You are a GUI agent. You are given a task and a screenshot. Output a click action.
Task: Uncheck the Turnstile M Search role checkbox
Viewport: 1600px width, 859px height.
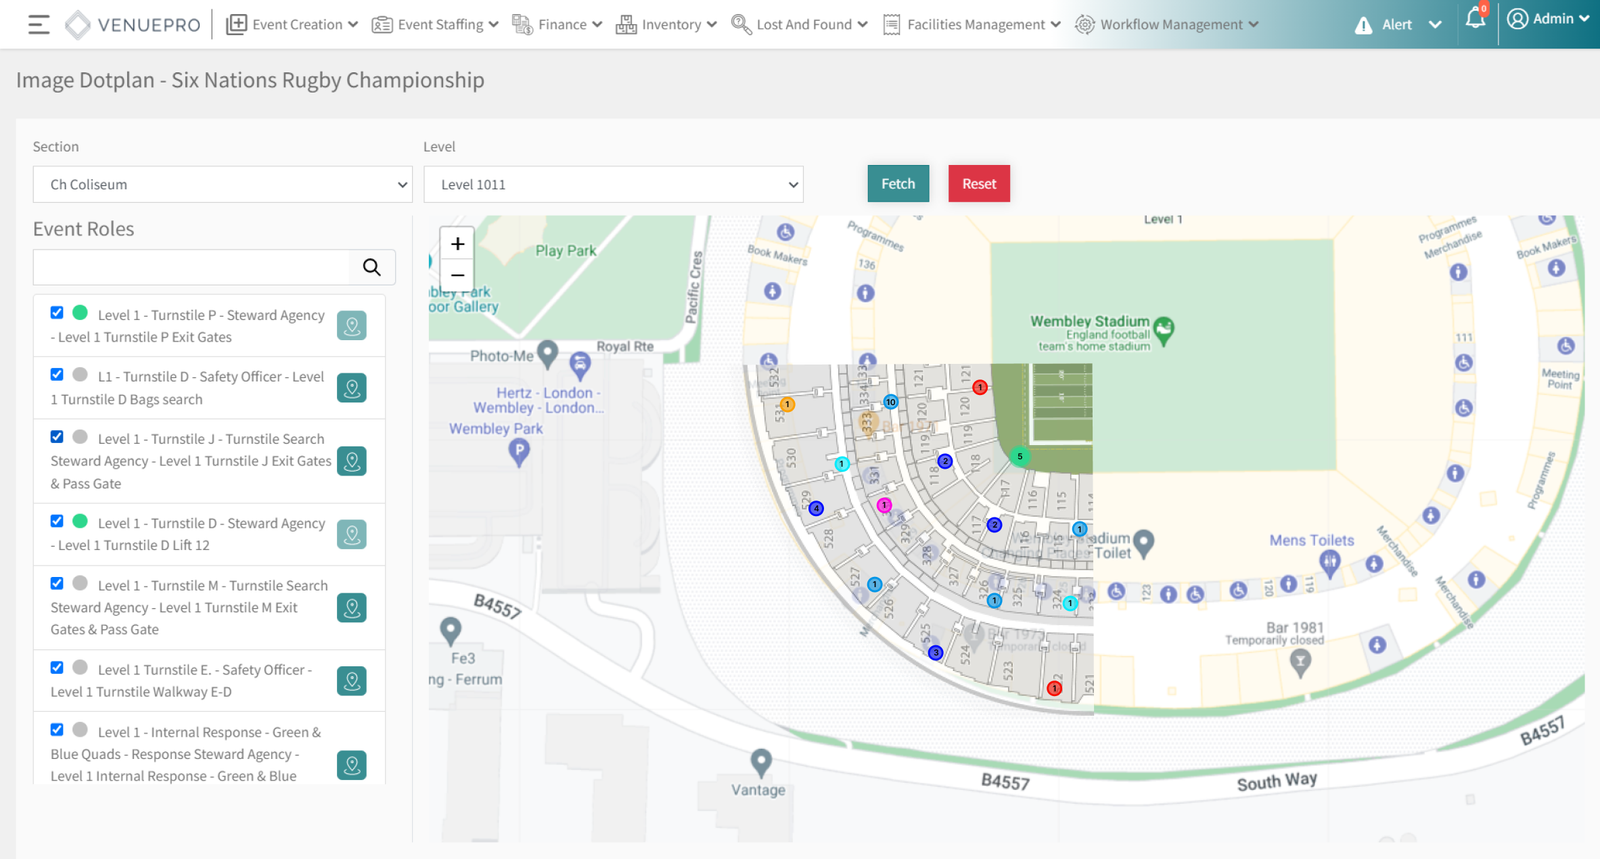click(57, 584)
